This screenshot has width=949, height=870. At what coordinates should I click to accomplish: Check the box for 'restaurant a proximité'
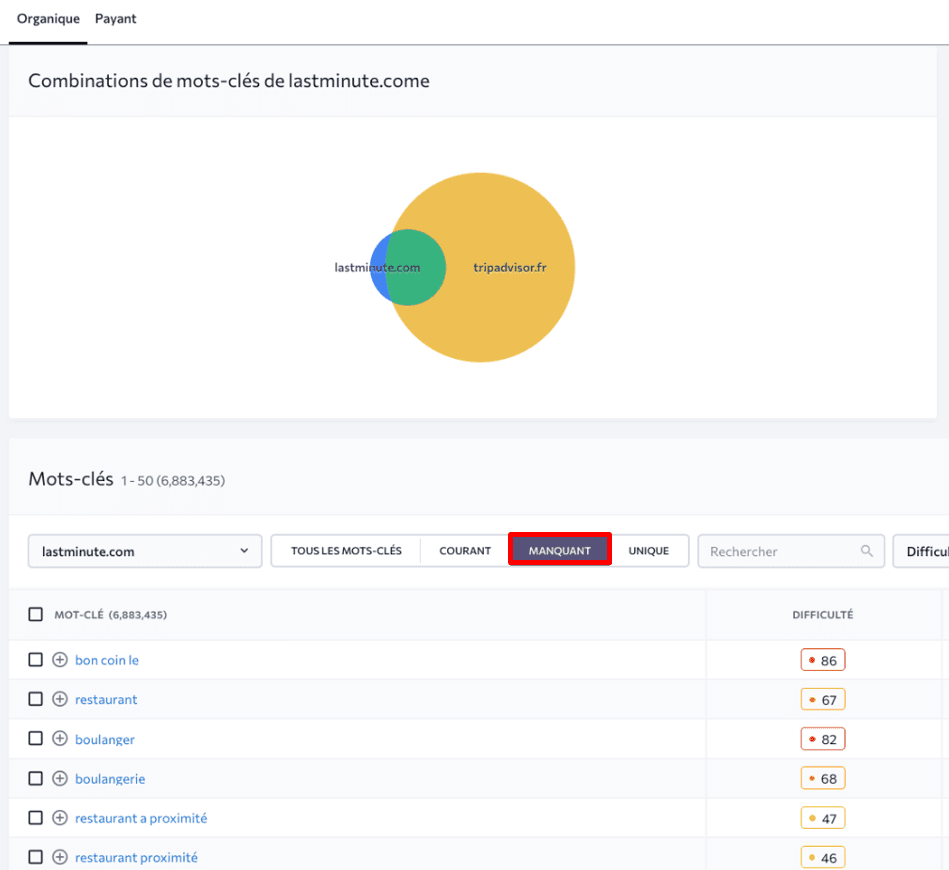(36, 818)
